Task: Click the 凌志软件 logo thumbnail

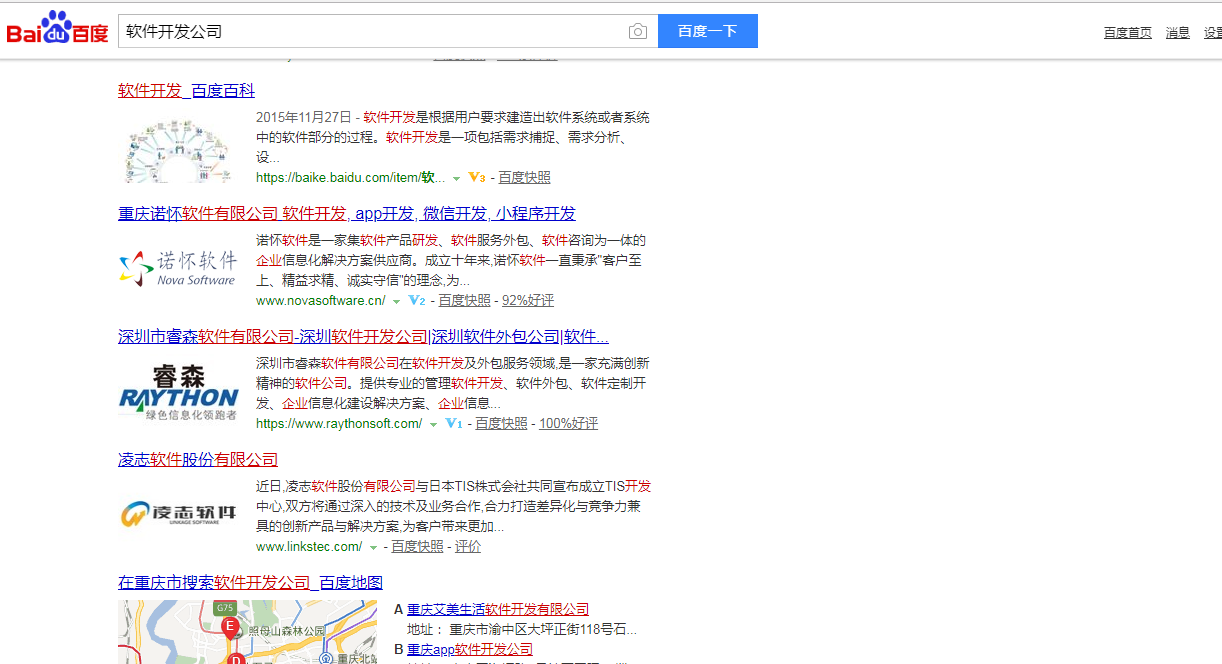Action: (x=179, y=514)
